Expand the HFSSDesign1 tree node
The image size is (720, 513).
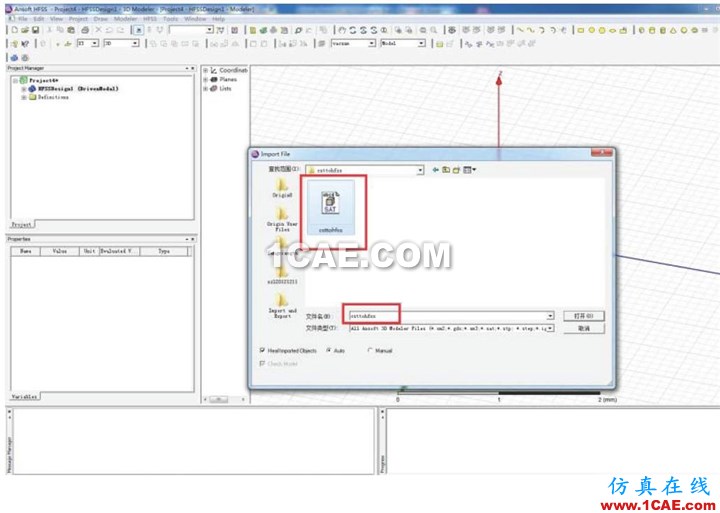(x=24, y=89)
